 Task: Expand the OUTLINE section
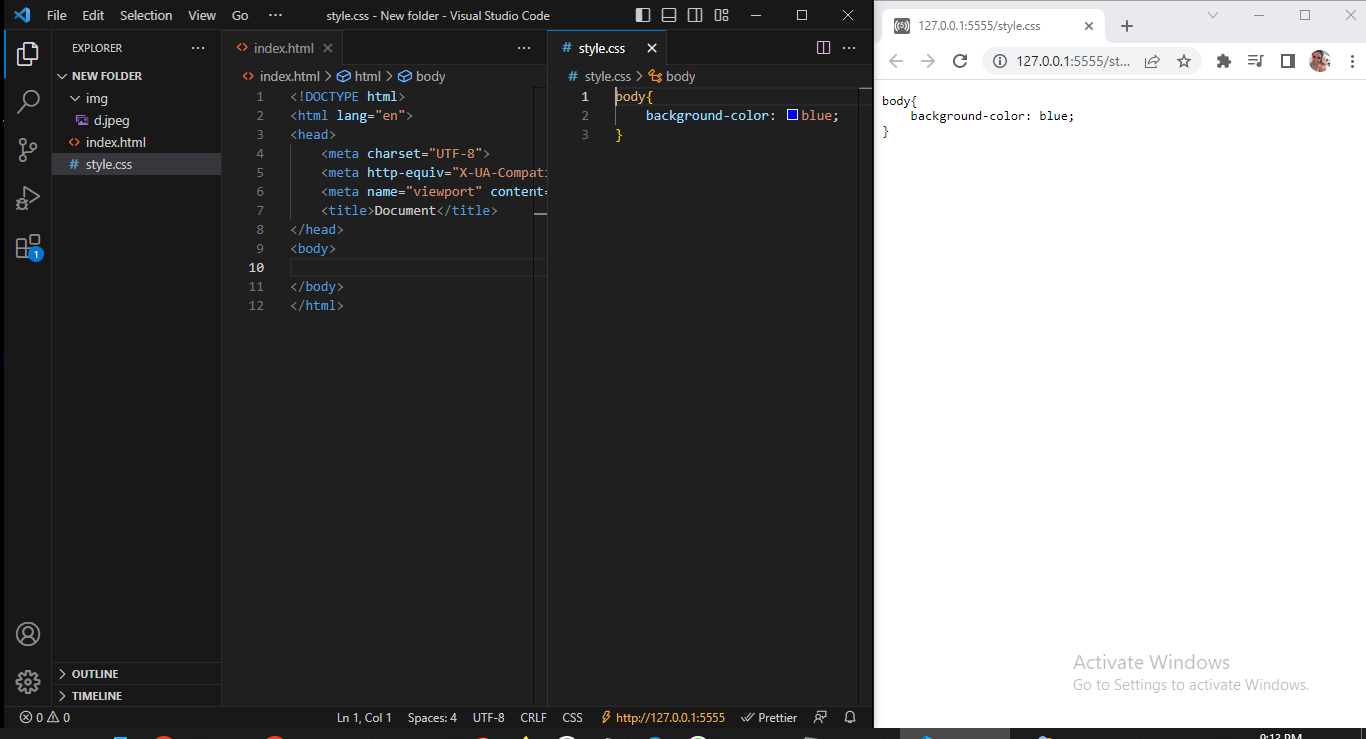pyautogui.click(x=137, y=674)
